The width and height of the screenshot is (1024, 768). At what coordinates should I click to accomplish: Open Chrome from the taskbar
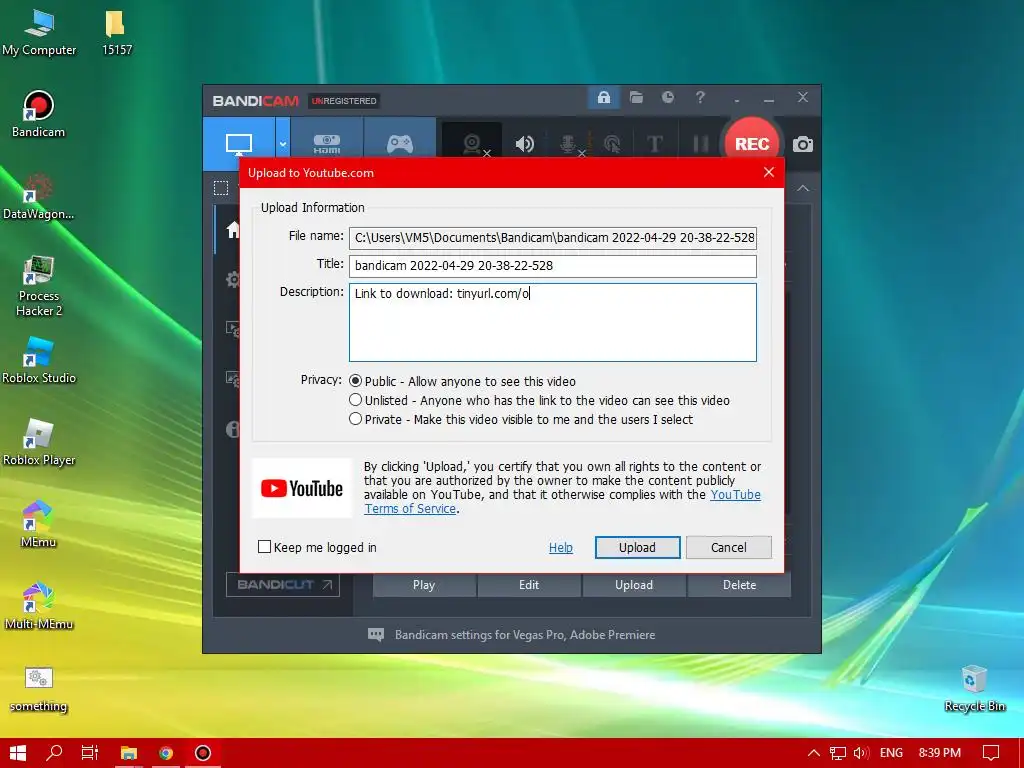pos(166,753)
